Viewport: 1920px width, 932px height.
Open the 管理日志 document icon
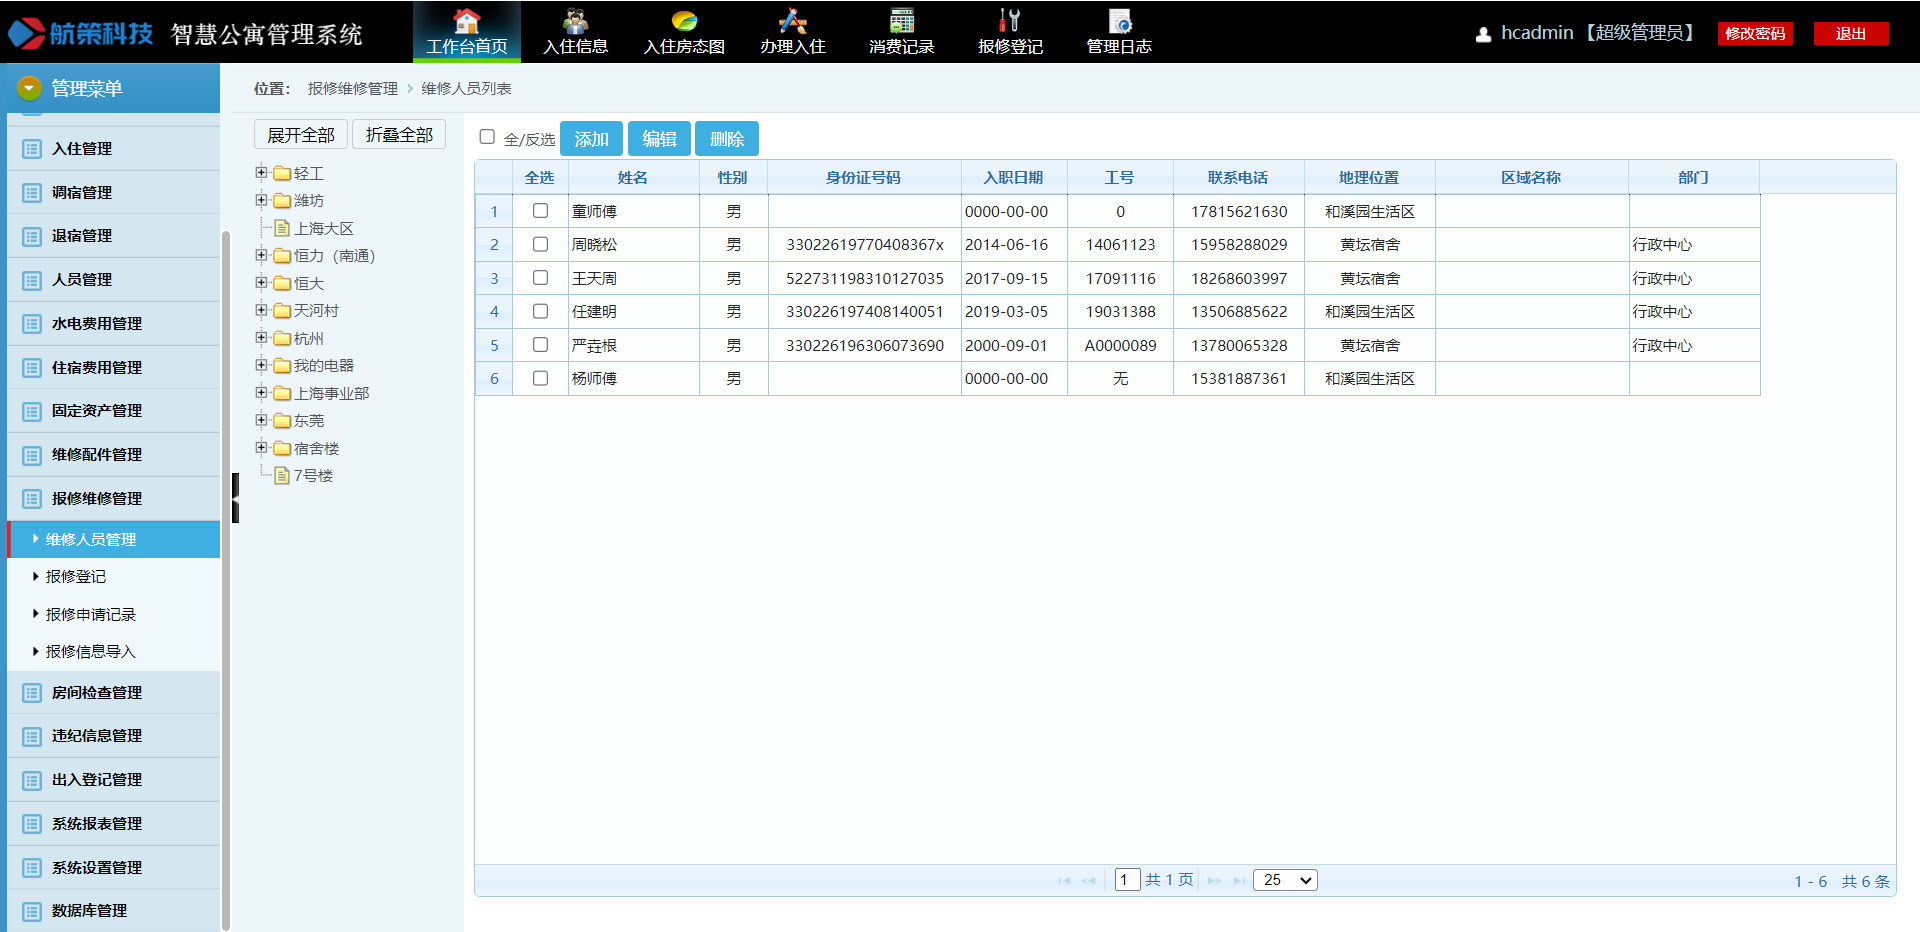pos(1119,21)
